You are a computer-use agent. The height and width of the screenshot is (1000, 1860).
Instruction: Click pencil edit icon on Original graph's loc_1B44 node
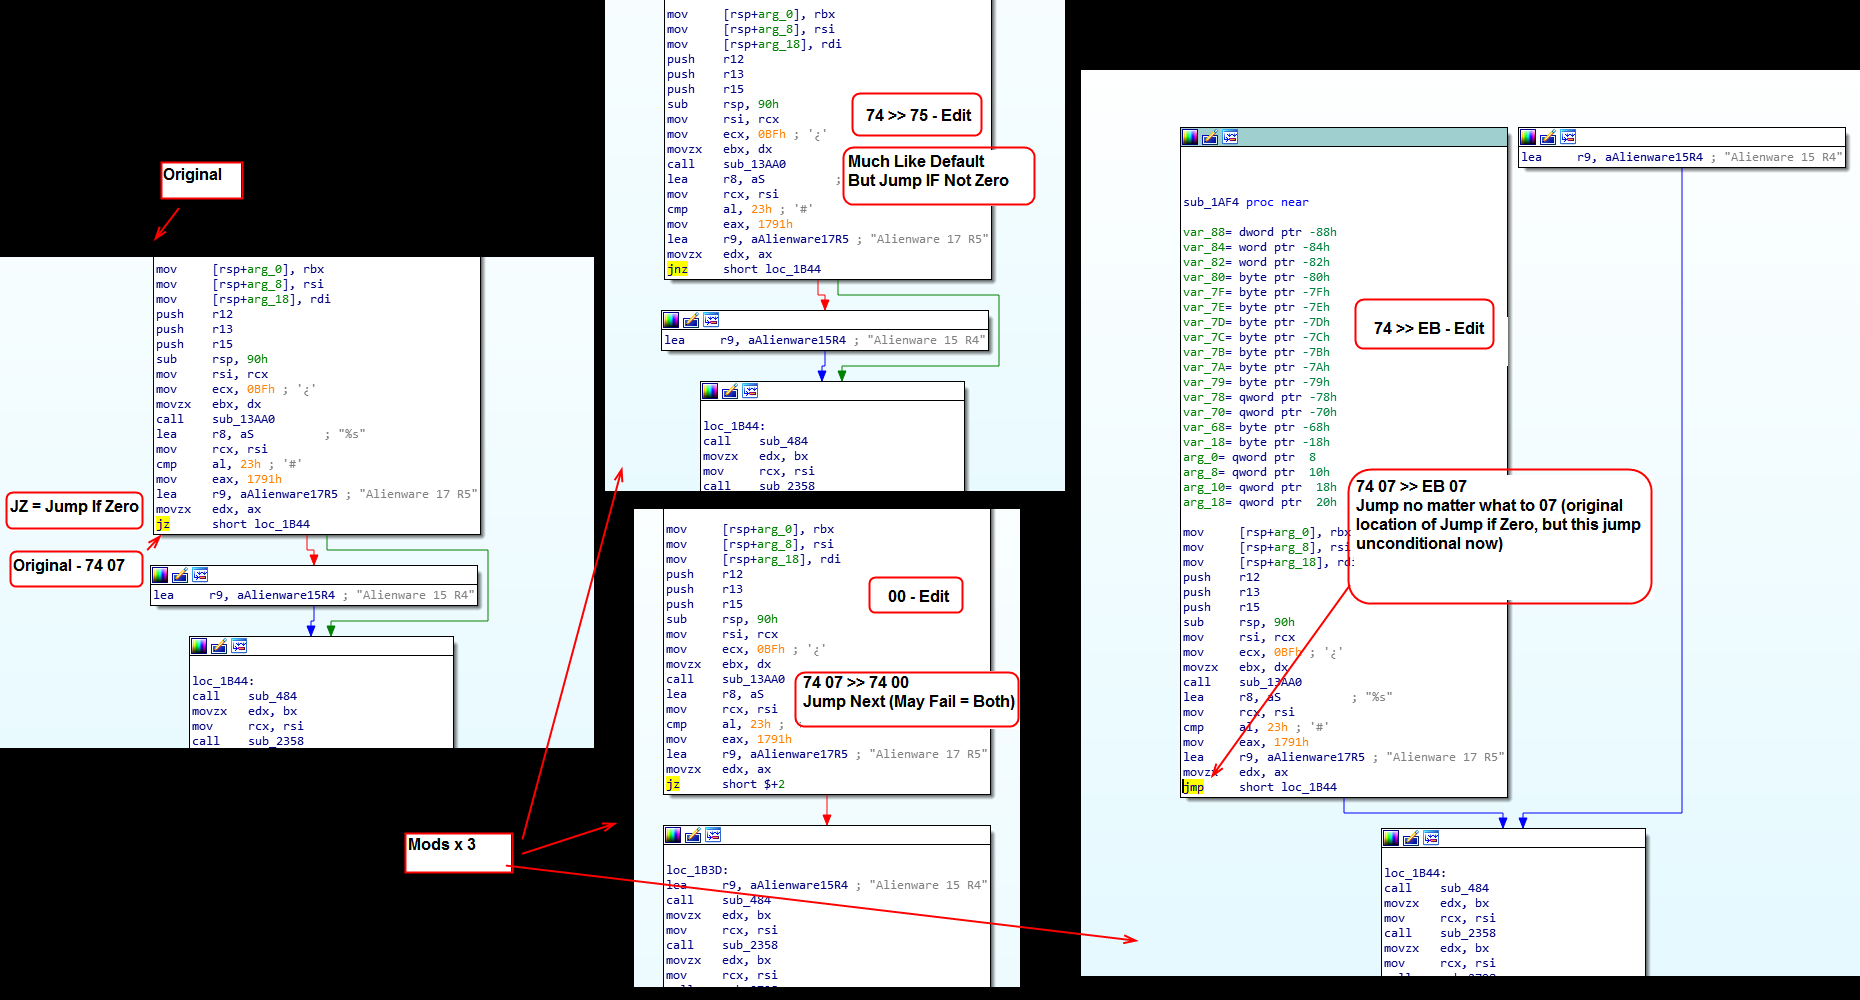[219, 646]
